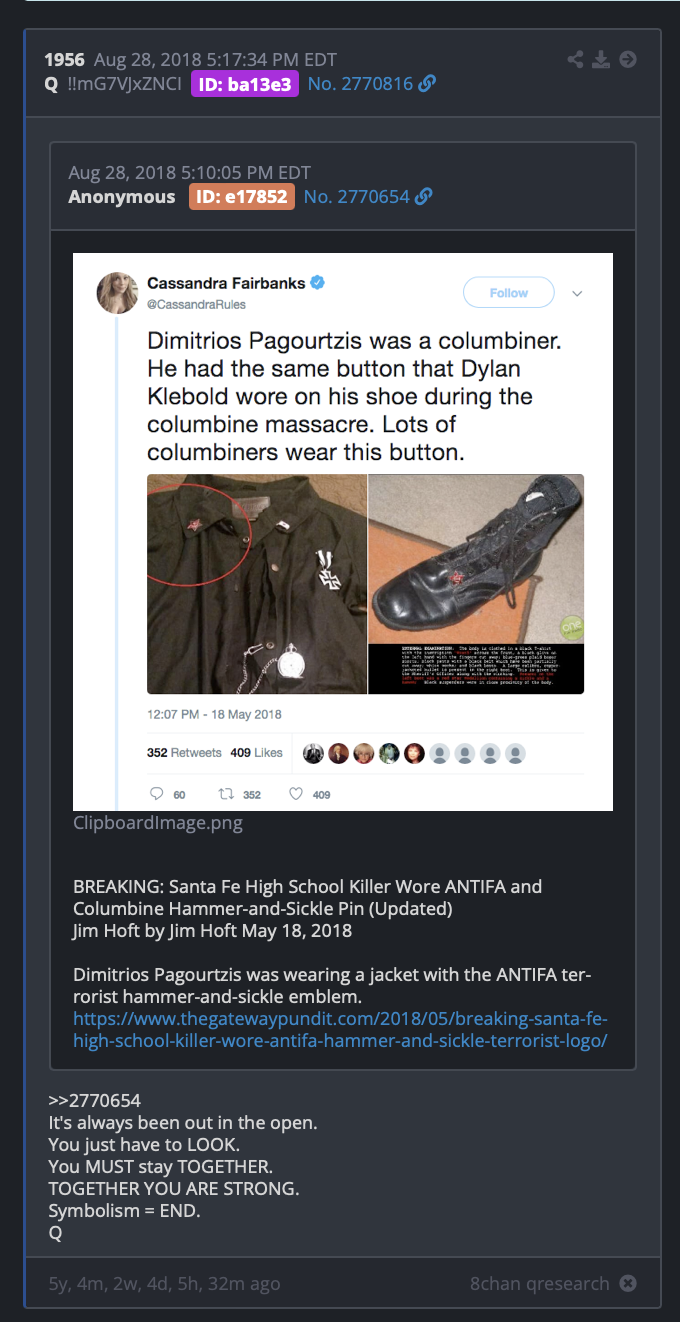Image resolution: width=680 pixels, height=1322 pixels.
Task: Expand the tweet options chevron next to Follow
Action: click(577, 293)
